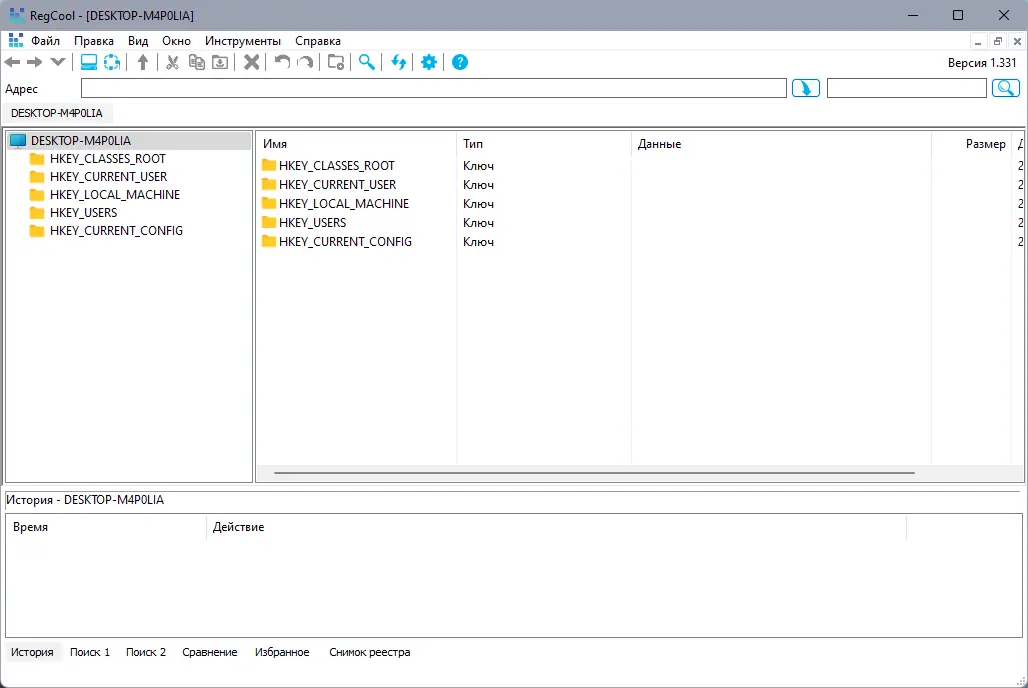Click the Forward arrow toolbar icon
The height and width of the screenshot is (688, 1028).
point(34,62)
